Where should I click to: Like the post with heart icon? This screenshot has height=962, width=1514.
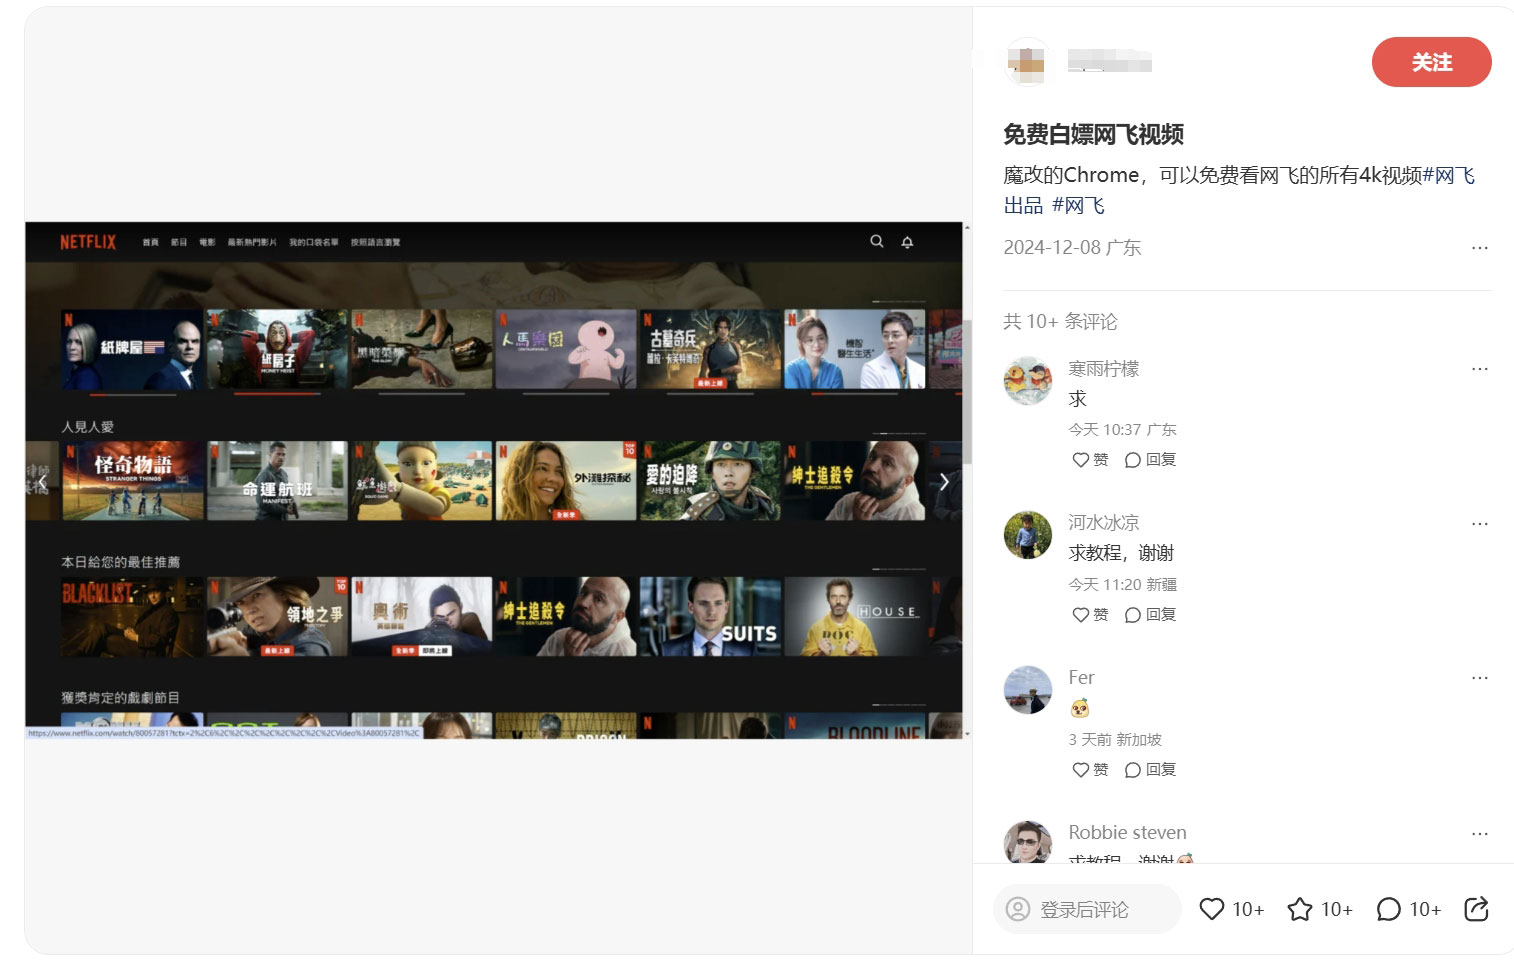tap(1212, 909)
